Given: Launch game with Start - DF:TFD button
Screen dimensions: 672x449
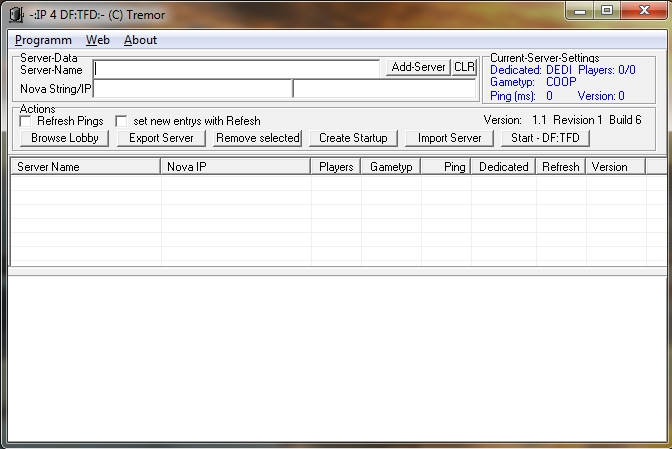Looking at the screenshot, I should [x=544, y=138].
